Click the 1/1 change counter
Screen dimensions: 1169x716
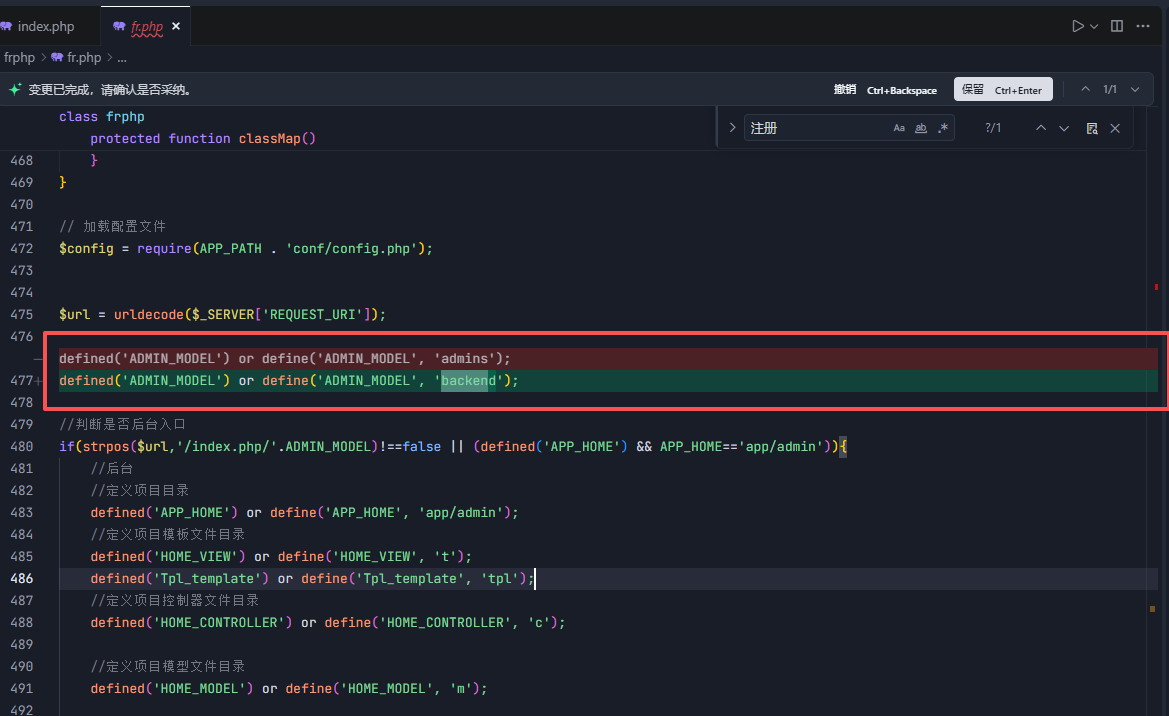click(x=1110, y=90)
